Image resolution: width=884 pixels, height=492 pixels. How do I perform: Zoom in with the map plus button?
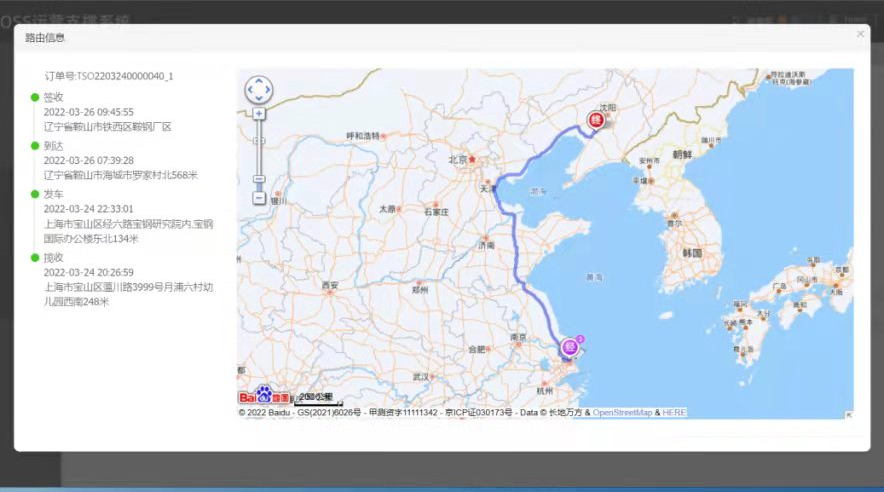[x=259, y=114]
